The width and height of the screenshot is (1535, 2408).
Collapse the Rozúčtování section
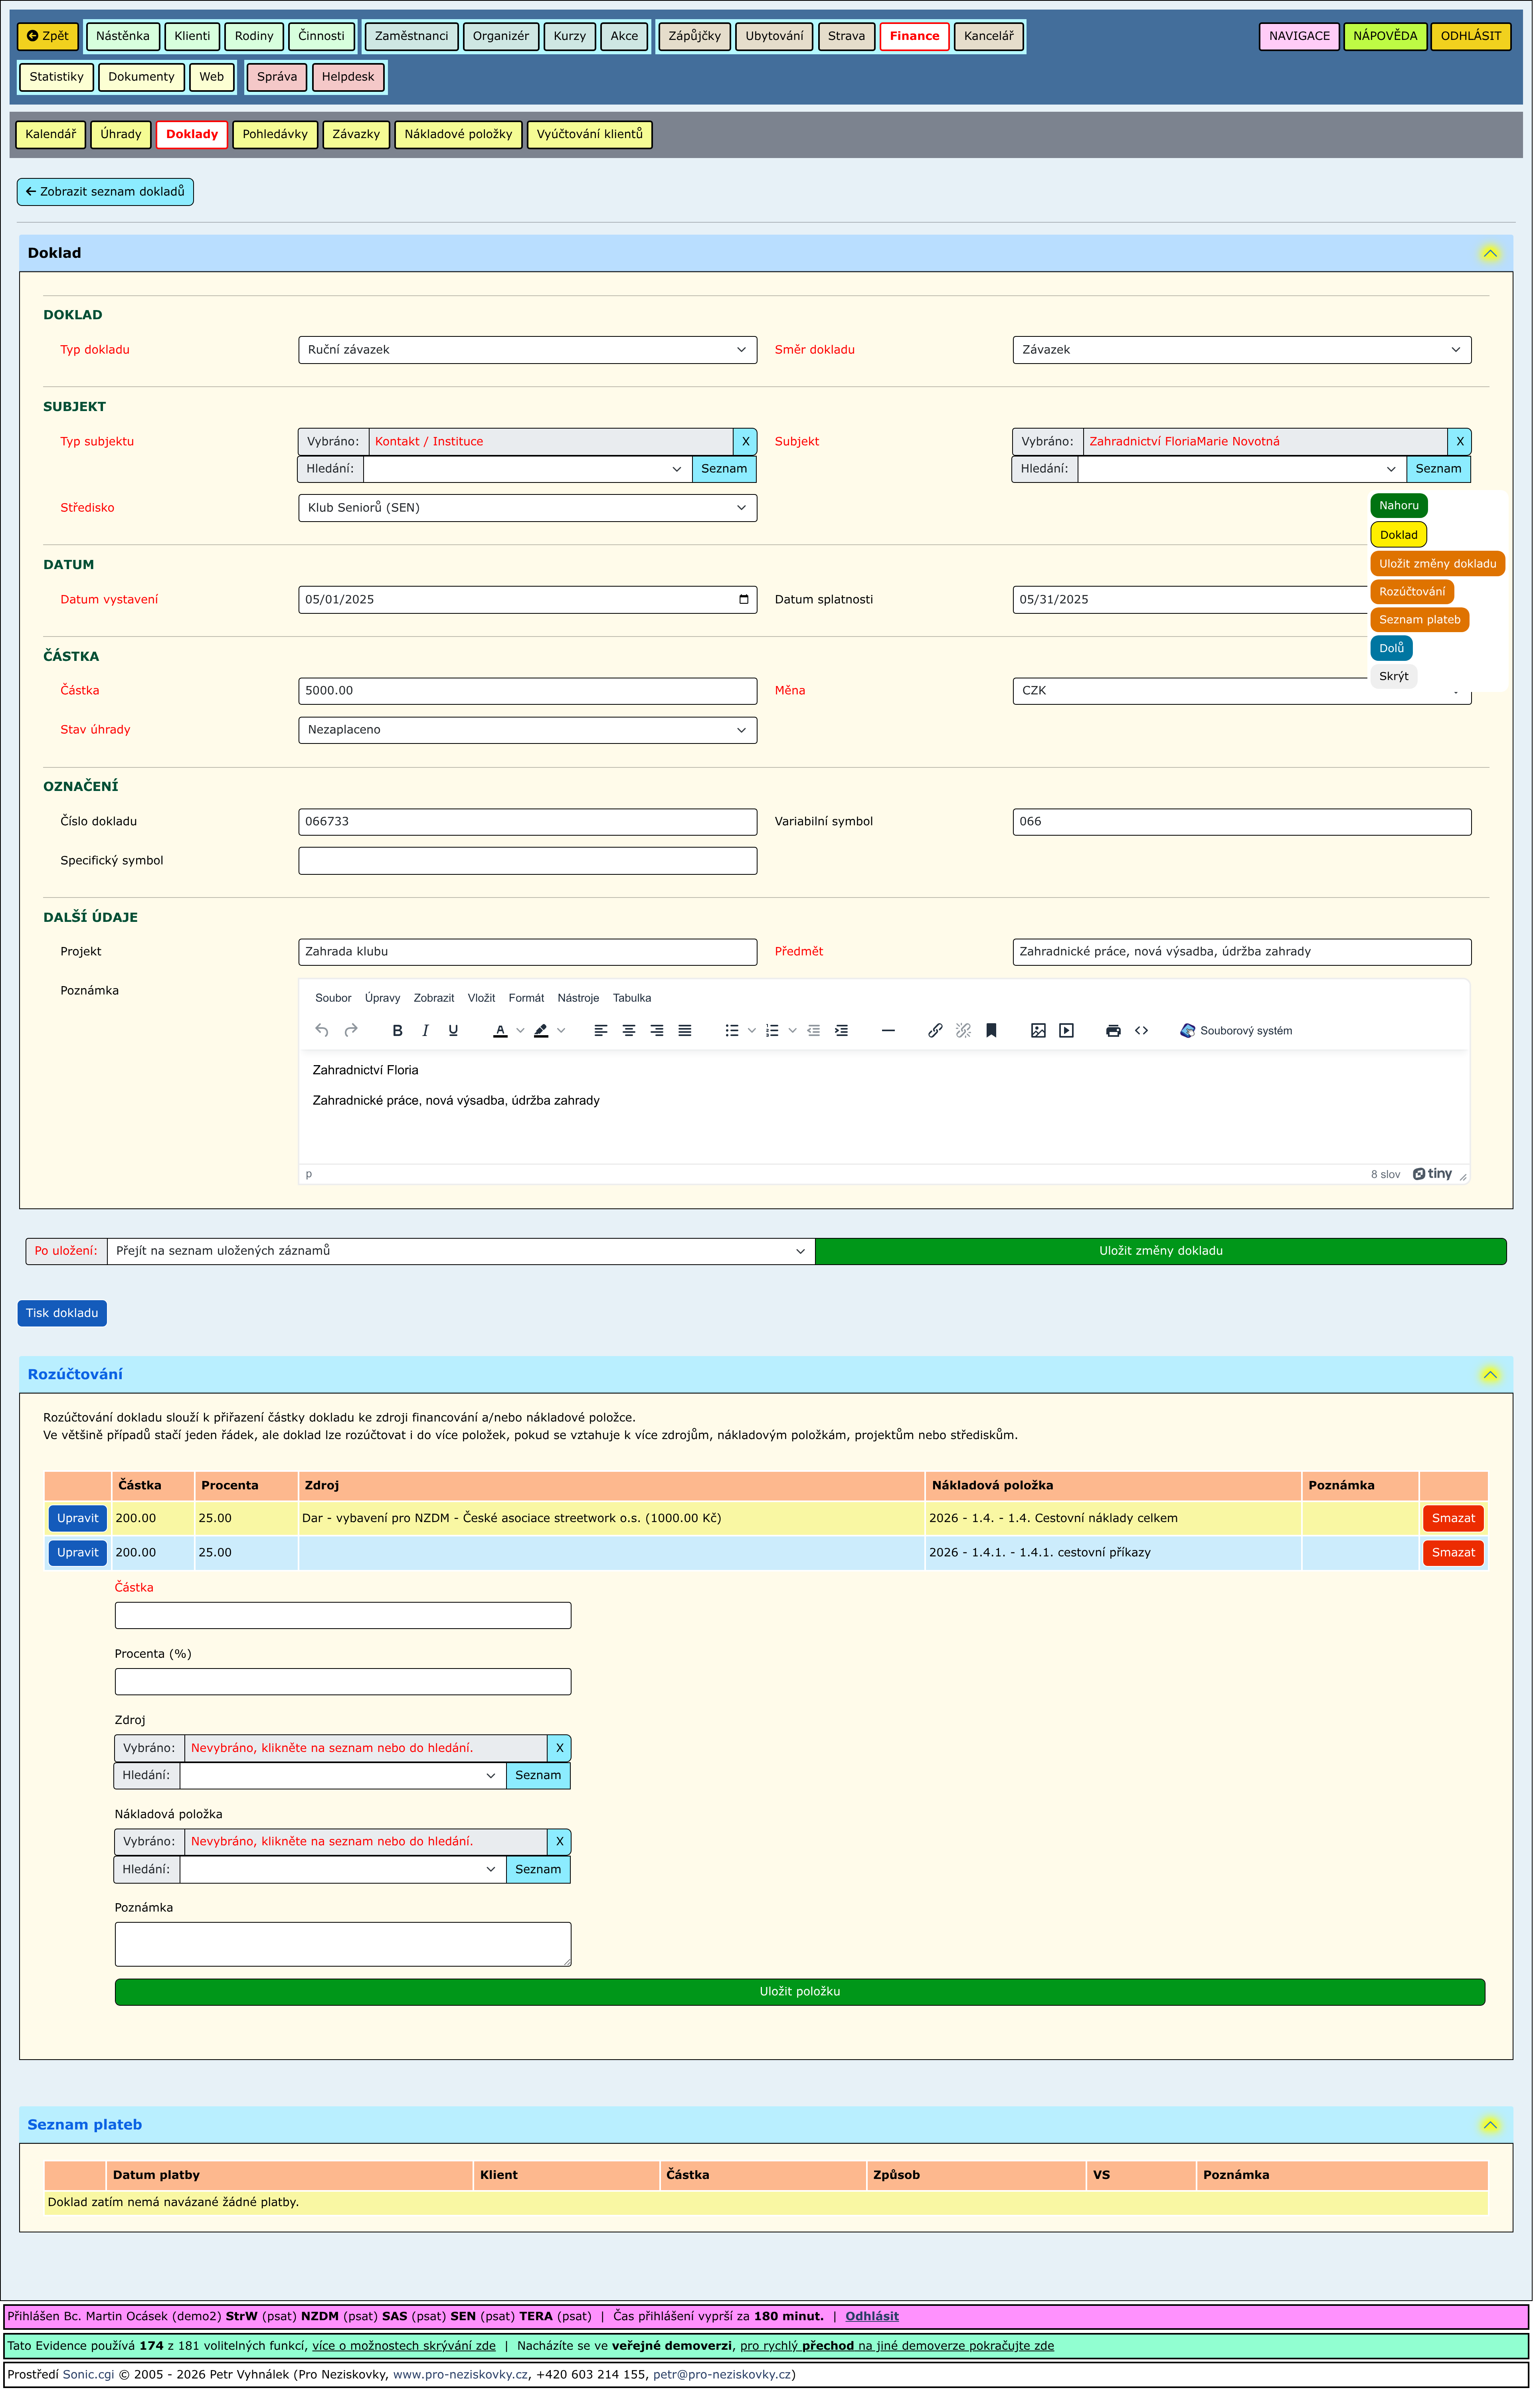point(1489,1375)
